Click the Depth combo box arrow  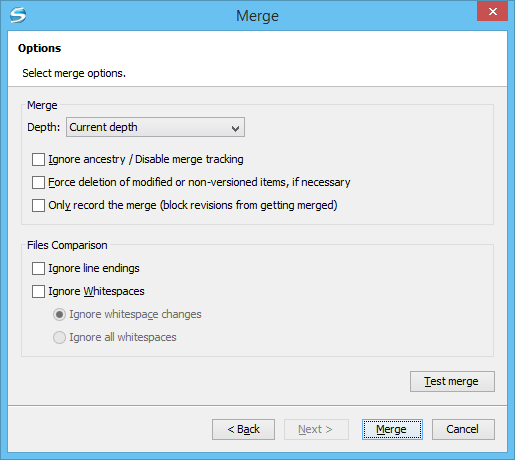[x=235, y=128]
